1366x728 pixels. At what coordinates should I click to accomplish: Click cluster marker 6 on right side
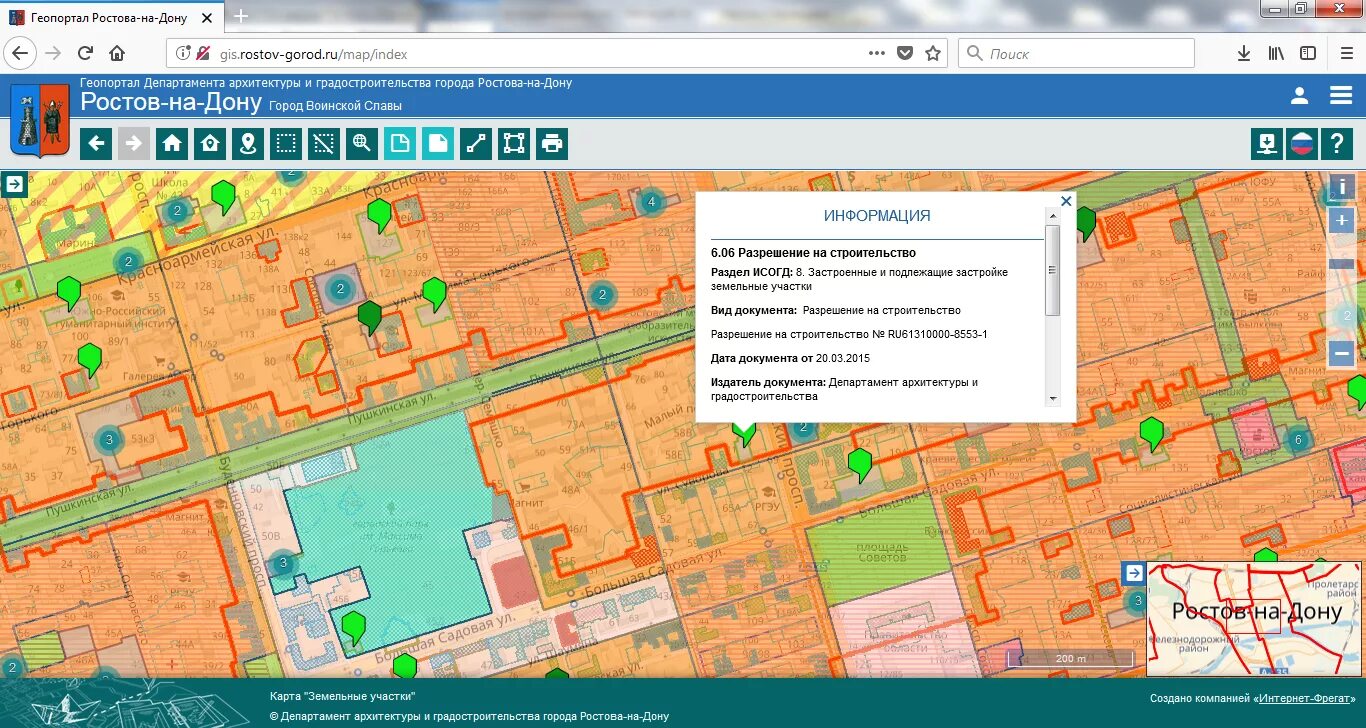(1298, 440)
